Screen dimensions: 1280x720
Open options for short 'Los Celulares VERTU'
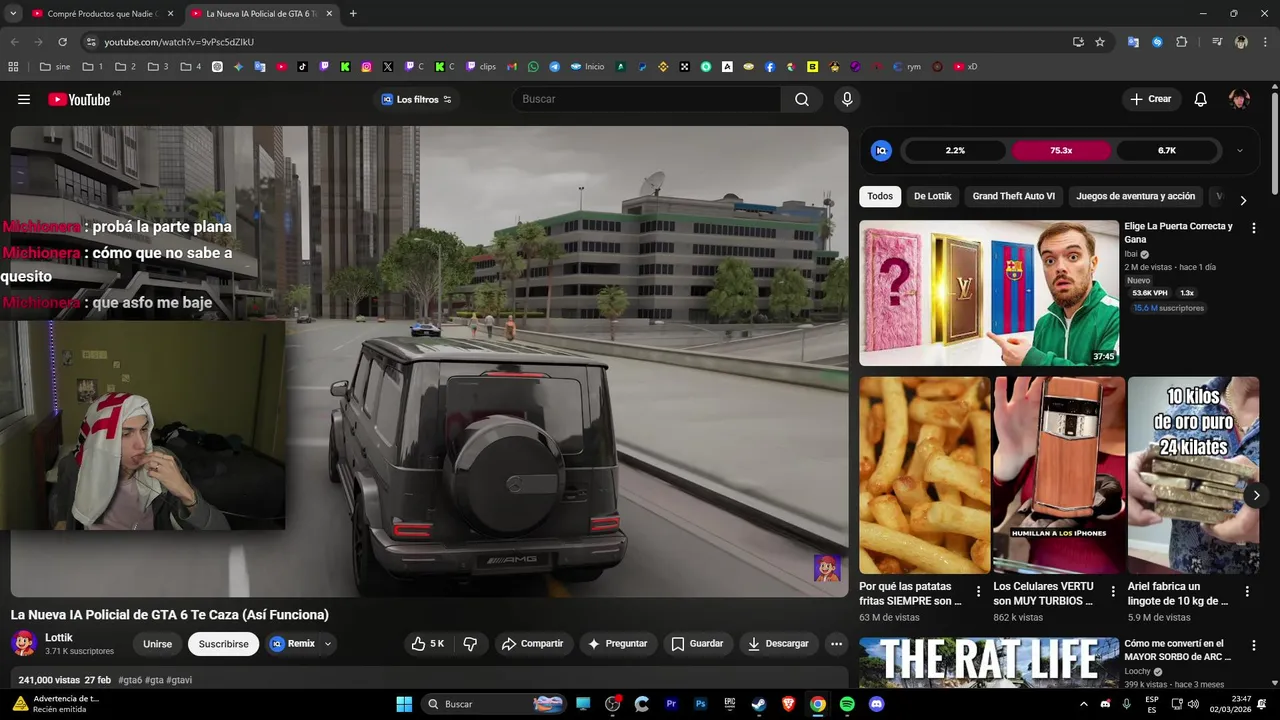(1112, 592)
